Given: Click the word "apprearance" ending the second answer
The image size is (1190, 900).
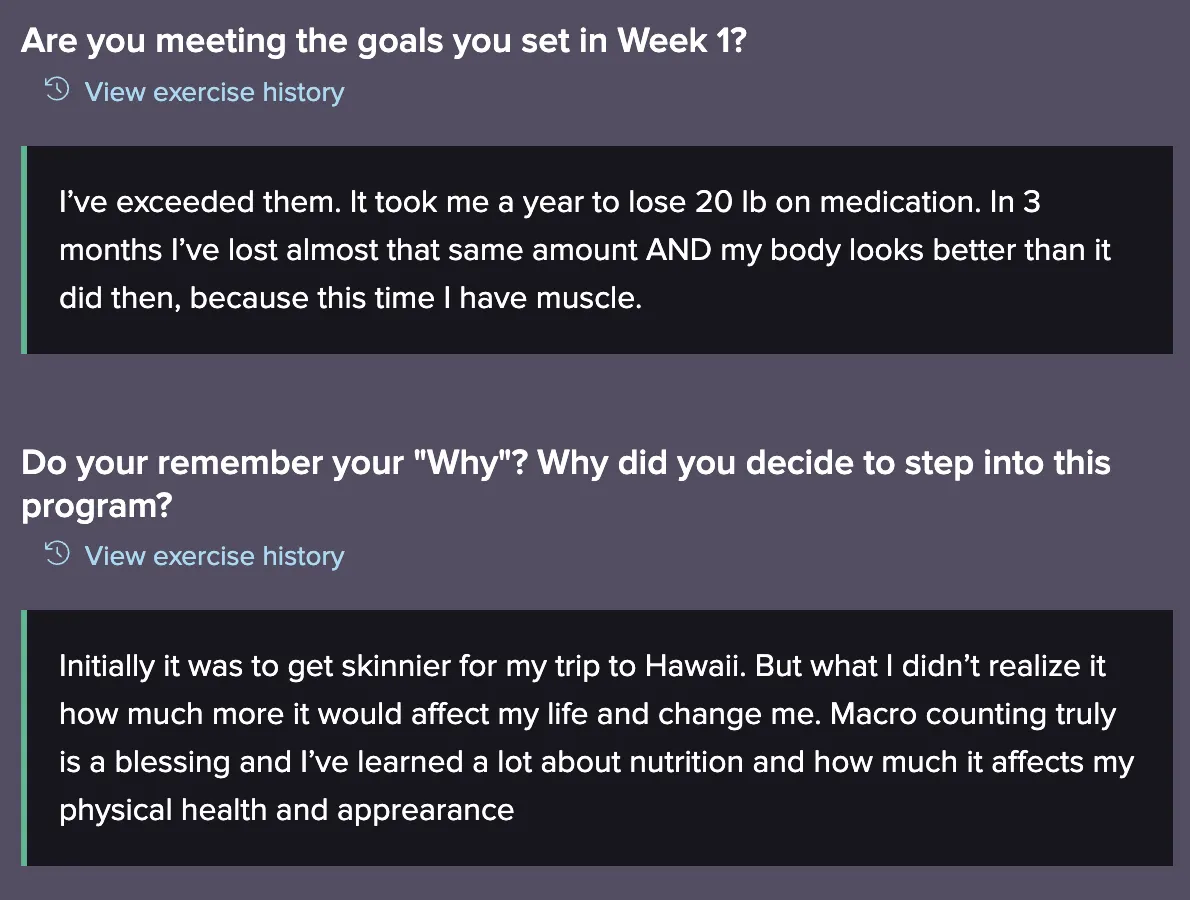Looking at the screenshot, I should [x=426, y=810].
